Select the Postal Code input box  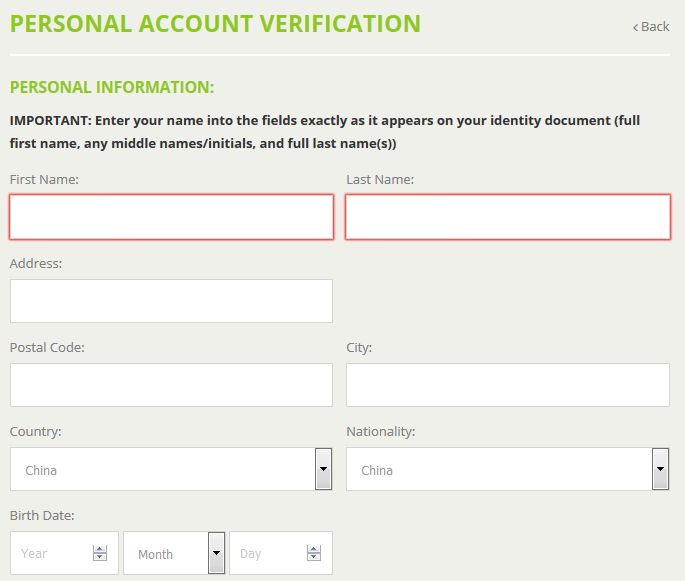pyautogui.click(x=171, y=385)
